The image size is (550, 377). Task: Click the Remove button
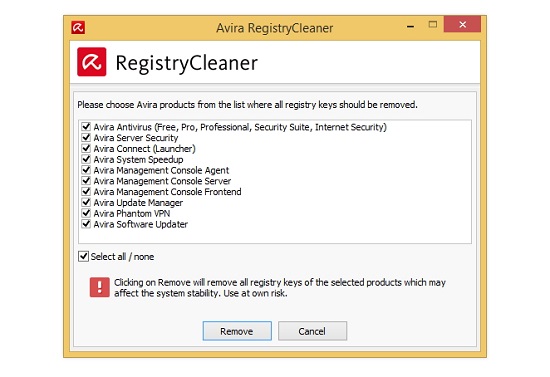pyautogui.click(x=237, y=331)
